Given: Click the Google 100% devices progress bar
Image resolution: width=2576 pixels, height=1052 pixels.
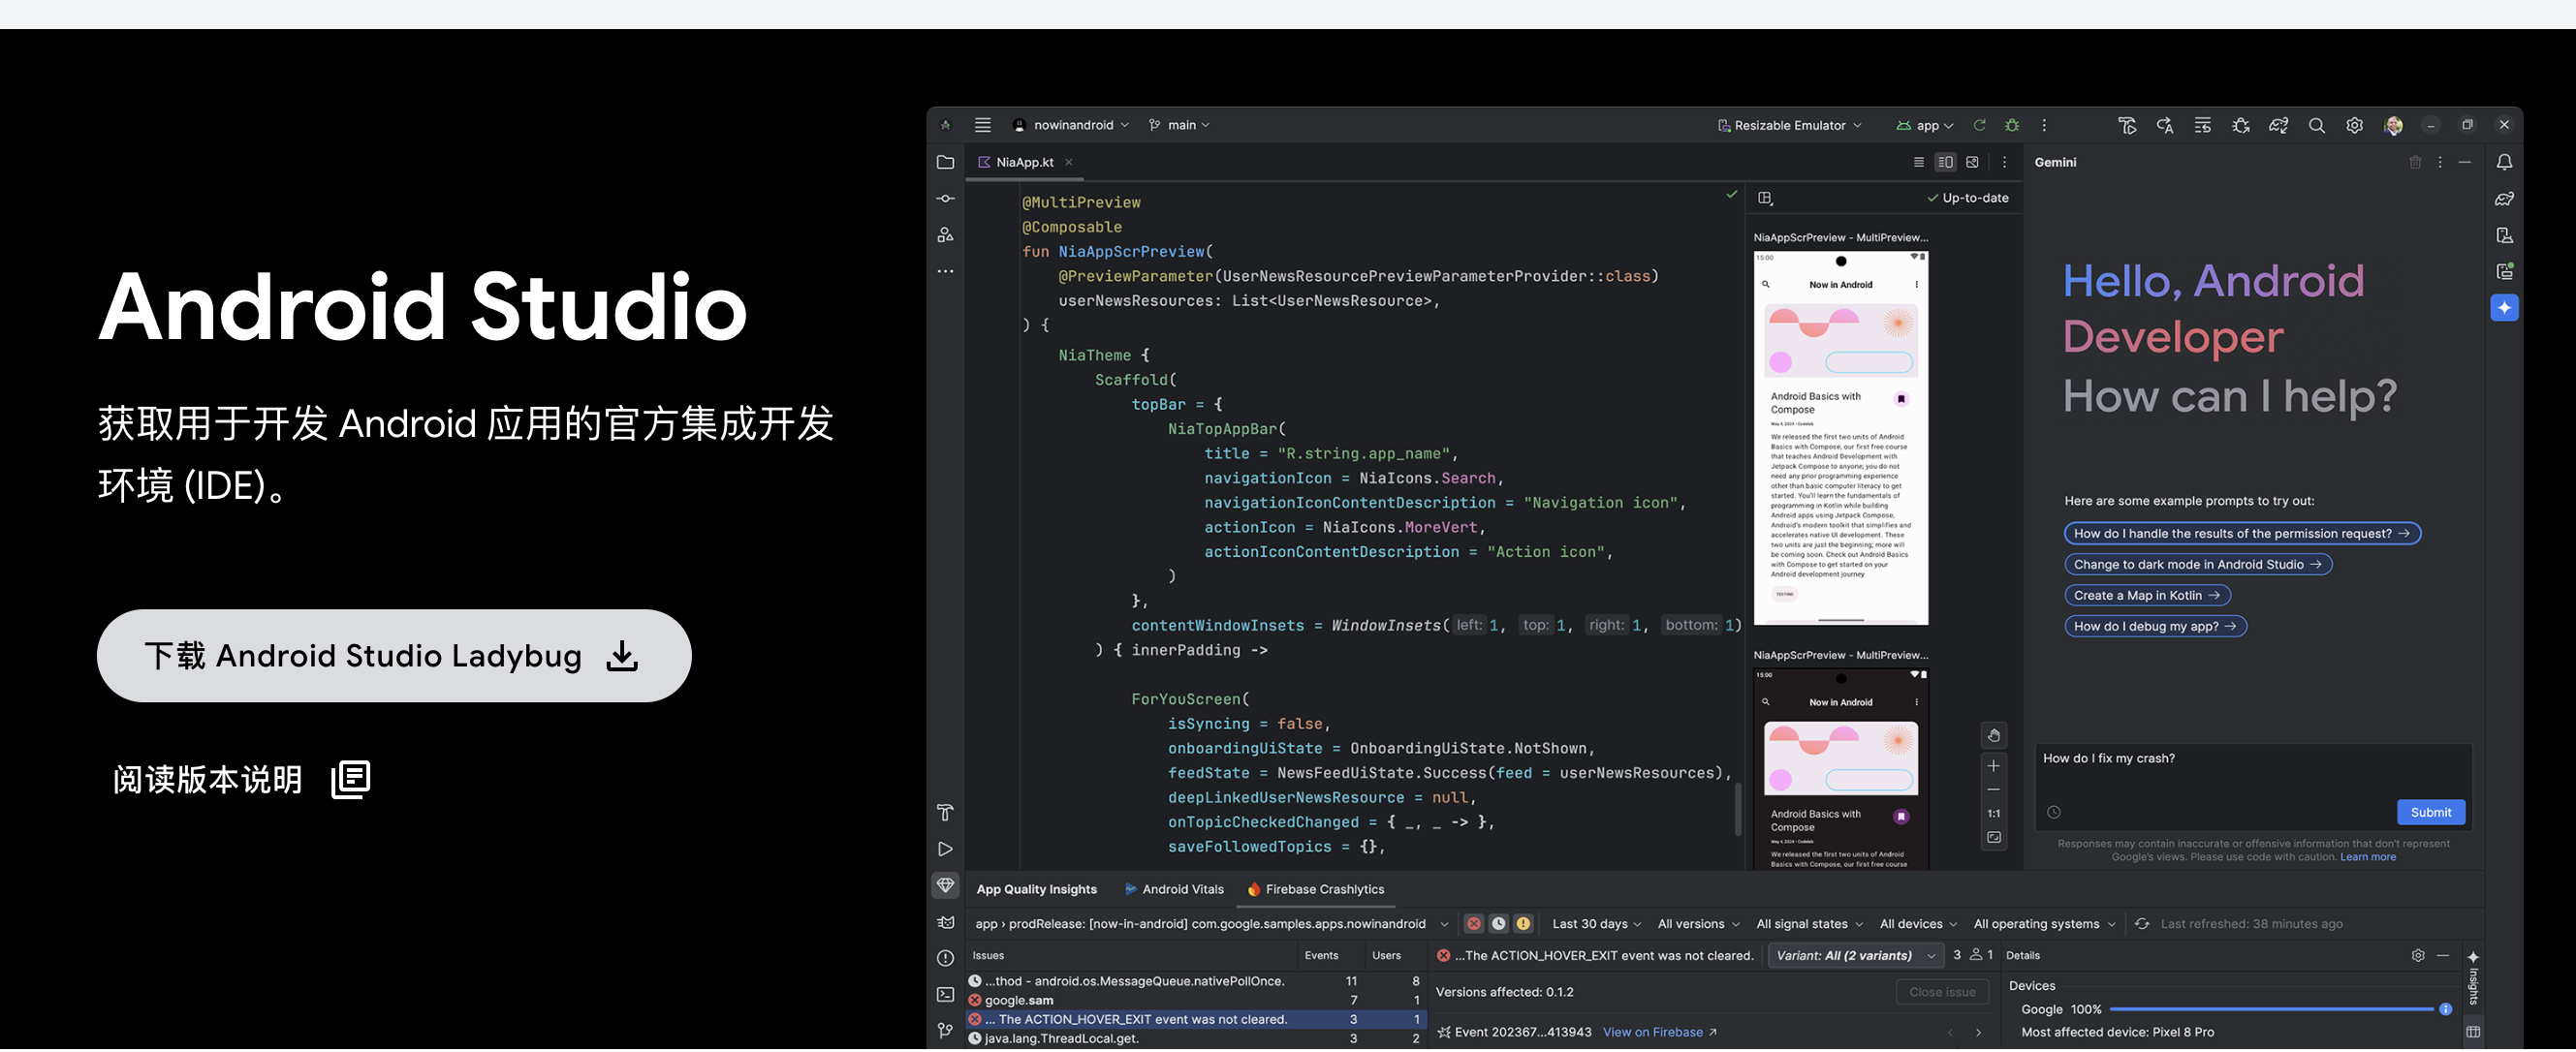Looking at the screenshot, I should tap(2270, 1010).
